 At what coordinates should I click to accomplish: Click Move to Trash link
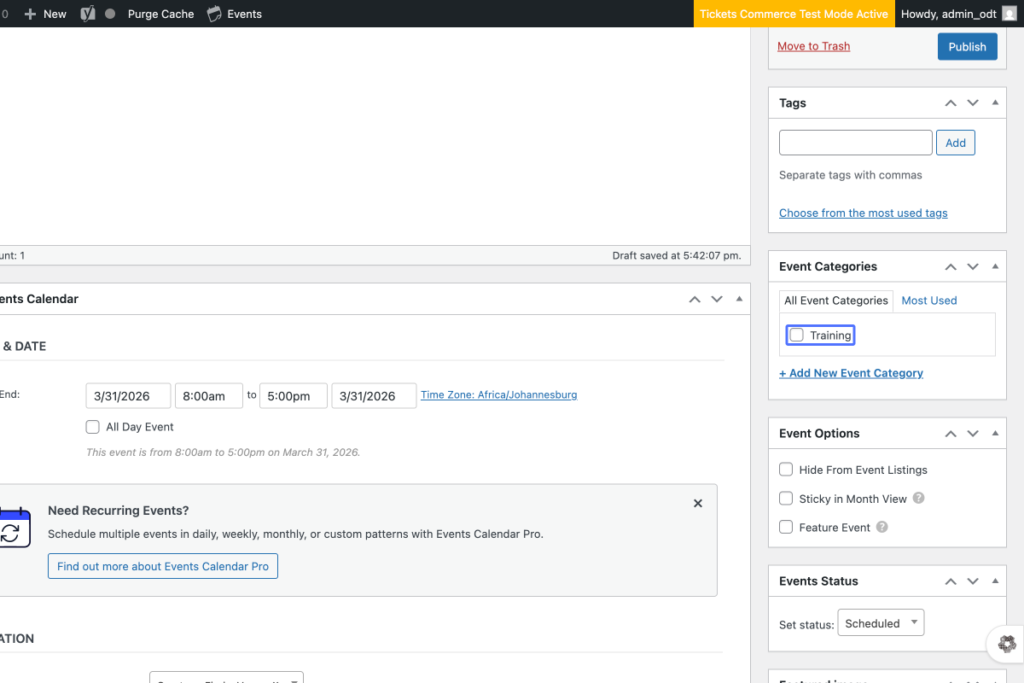814,46
